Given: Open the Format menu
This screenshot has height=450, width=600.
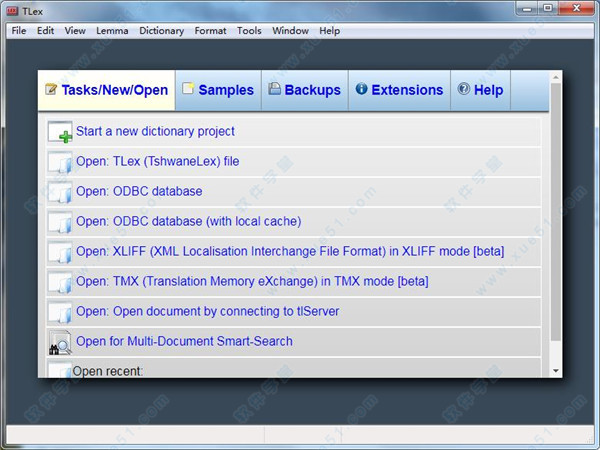Looking at the screenshot, I should 210,31.
